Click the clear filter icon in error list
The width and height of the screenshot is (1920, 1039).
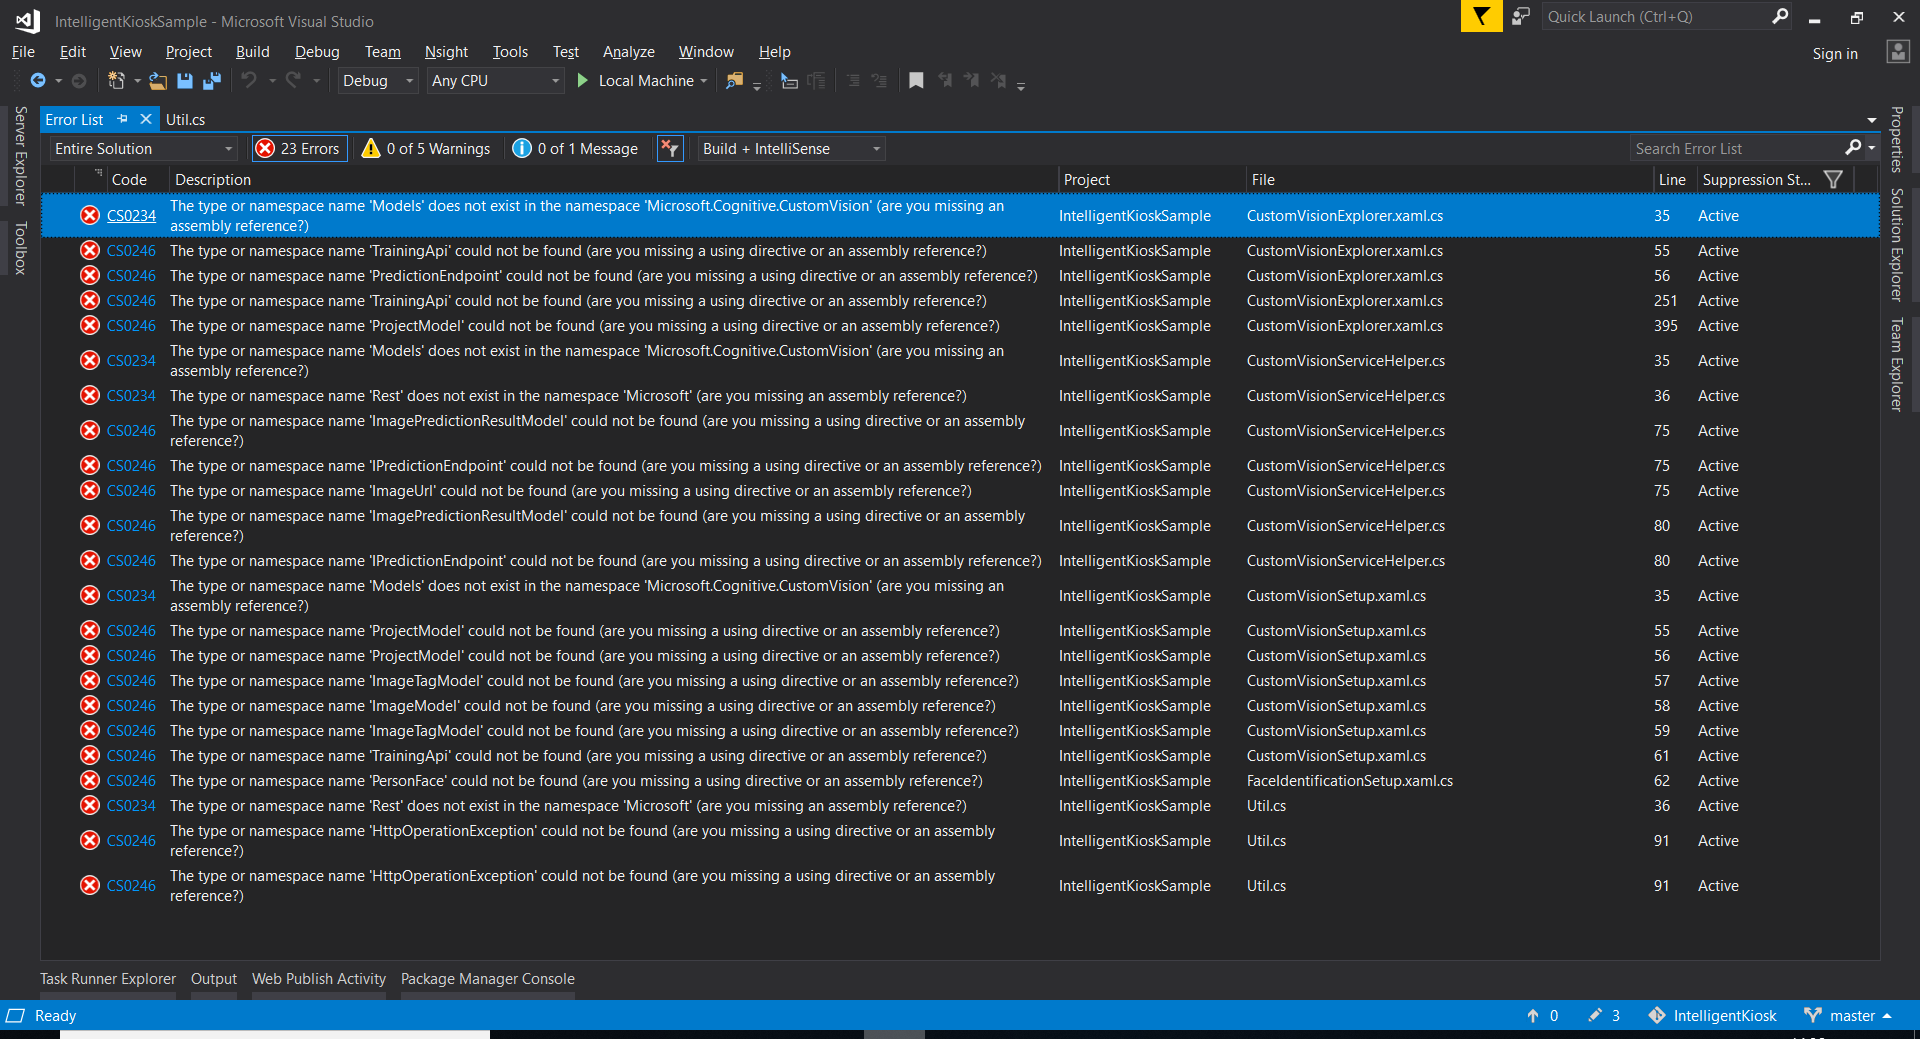670,149
